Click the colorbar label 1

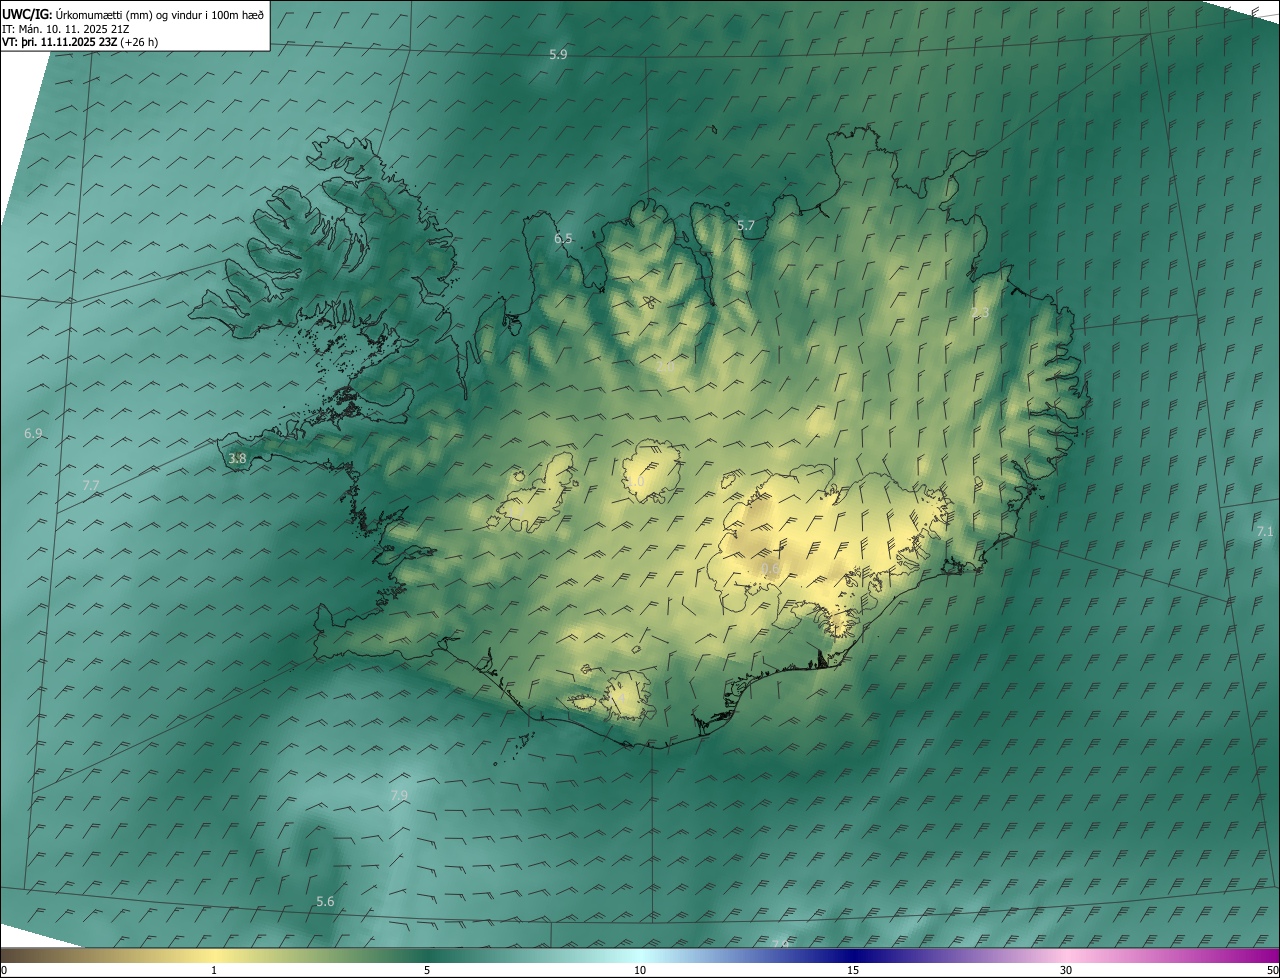(x=214, y=970)
